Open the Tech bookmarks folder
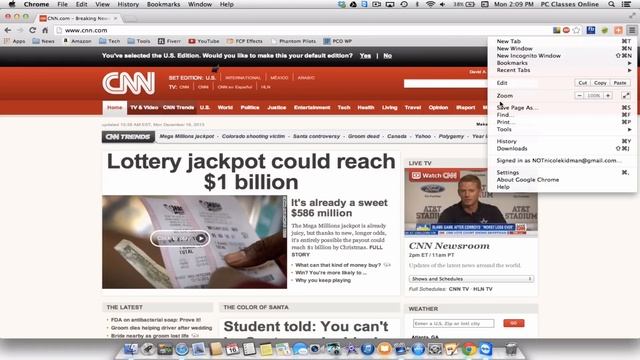 [109, 41]
